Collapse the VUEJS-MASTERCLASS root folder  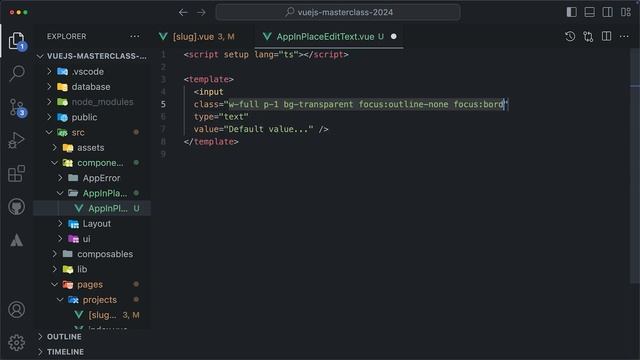coord(93,56)
